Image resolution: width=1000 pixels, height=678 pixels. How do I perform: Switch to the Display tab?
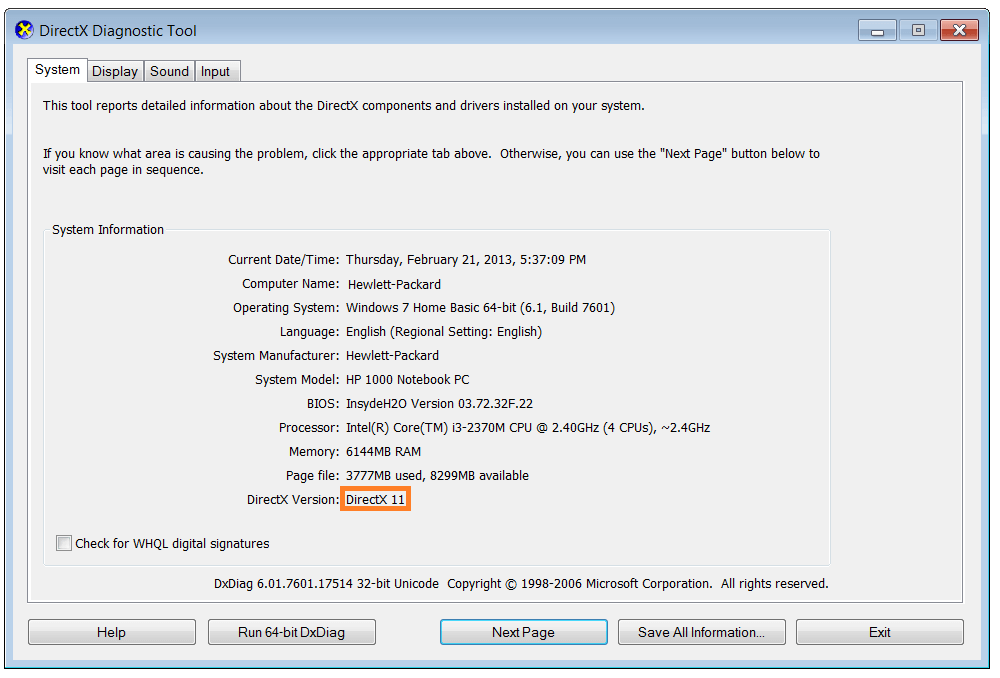115,71
